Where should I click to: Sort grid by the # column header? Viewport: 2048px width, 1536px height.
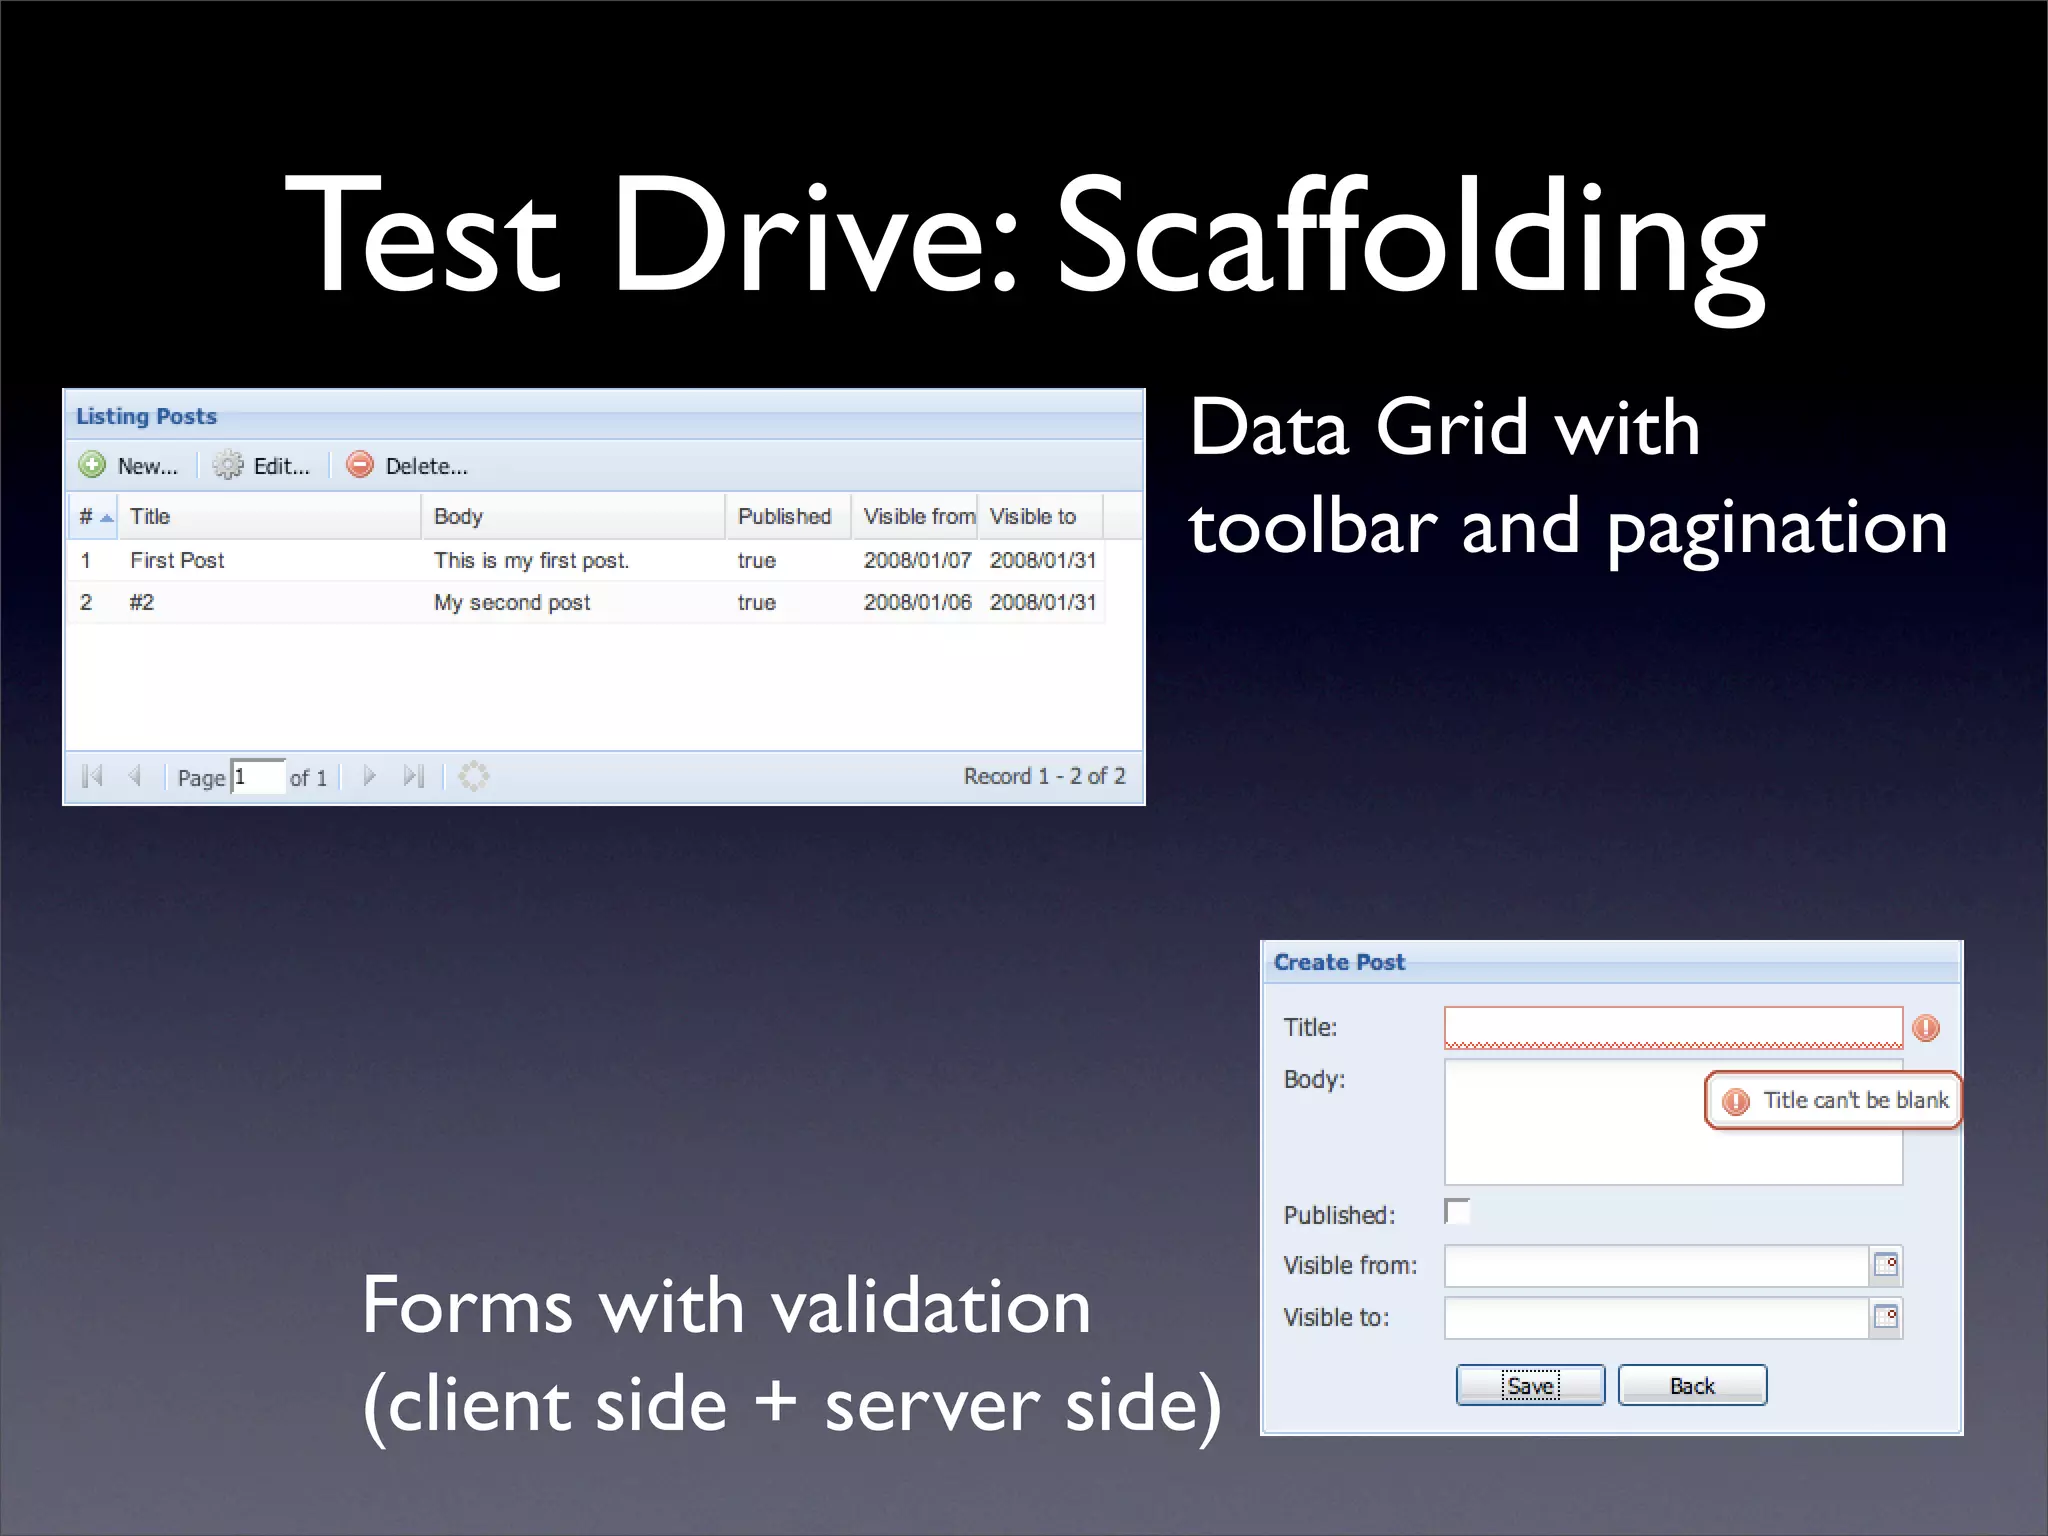click(92, 516)
